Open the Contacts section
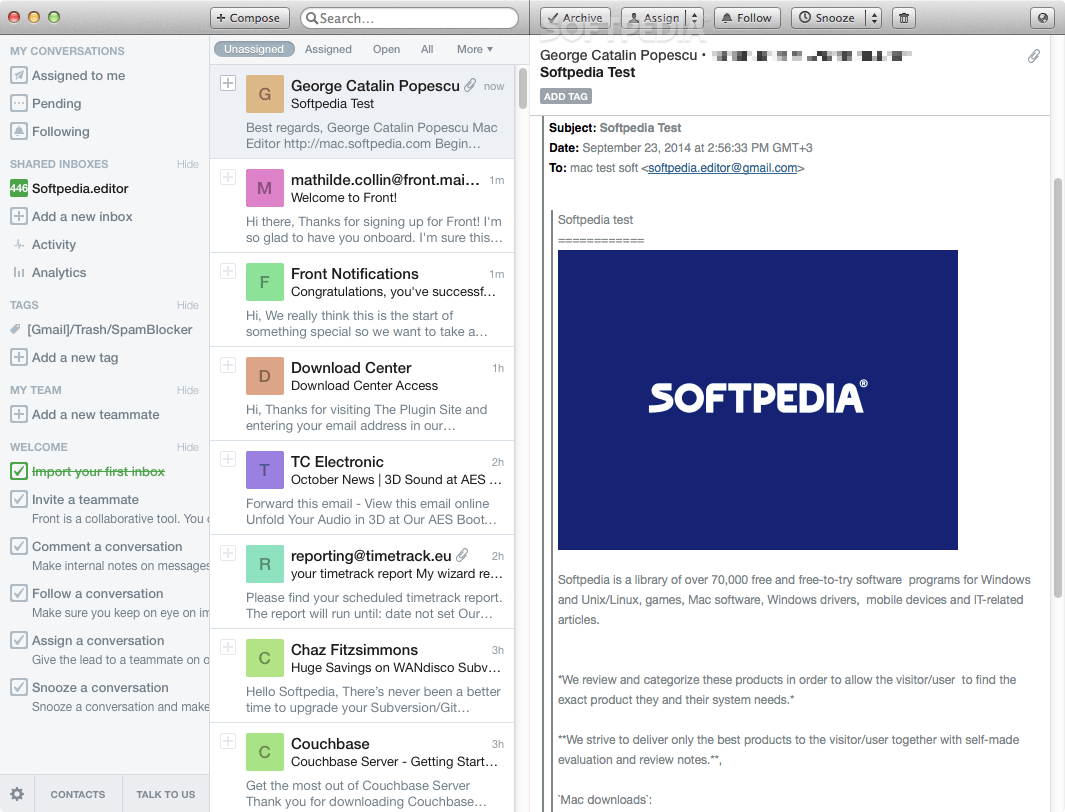This screenshot has height=812, width=1065. [78, 794]
